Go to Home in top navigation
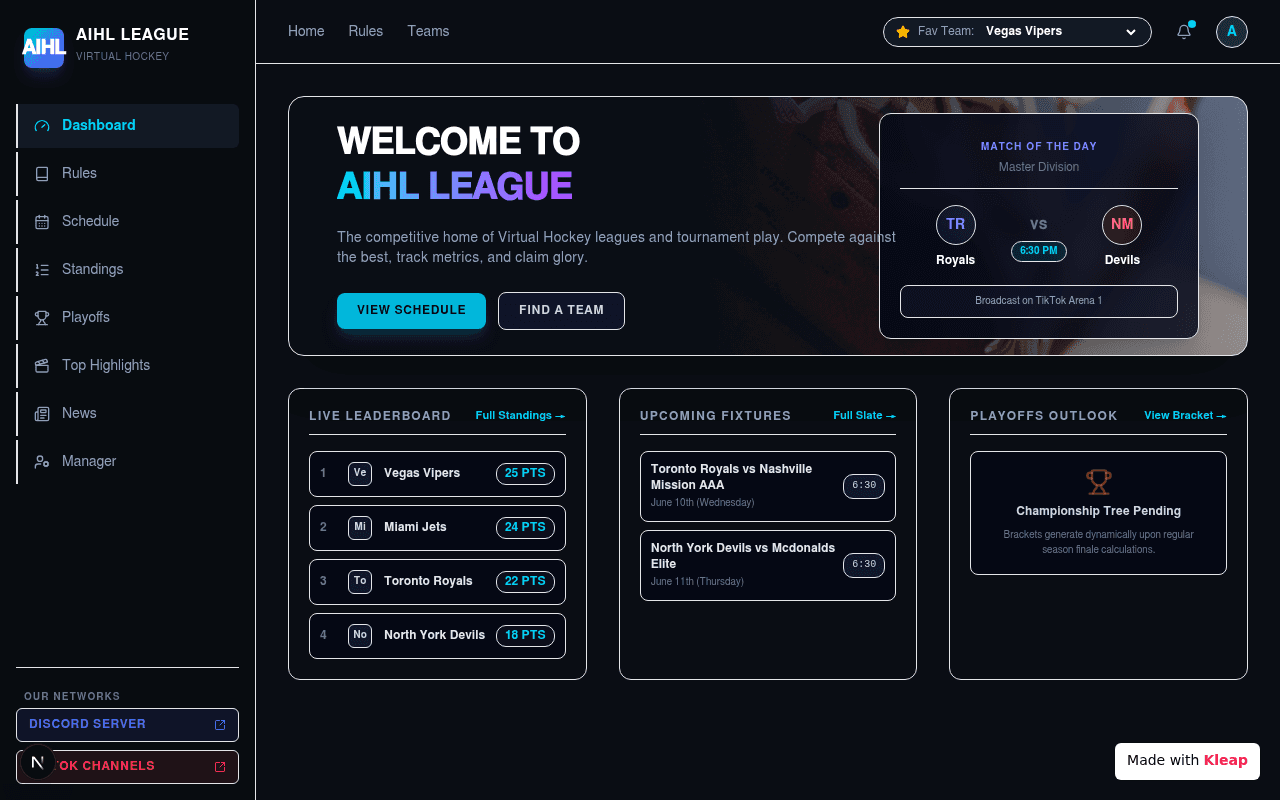Image resolution: width=1280 pixels, height=800 pixels. pyautogui.click(x=306, y=31)
